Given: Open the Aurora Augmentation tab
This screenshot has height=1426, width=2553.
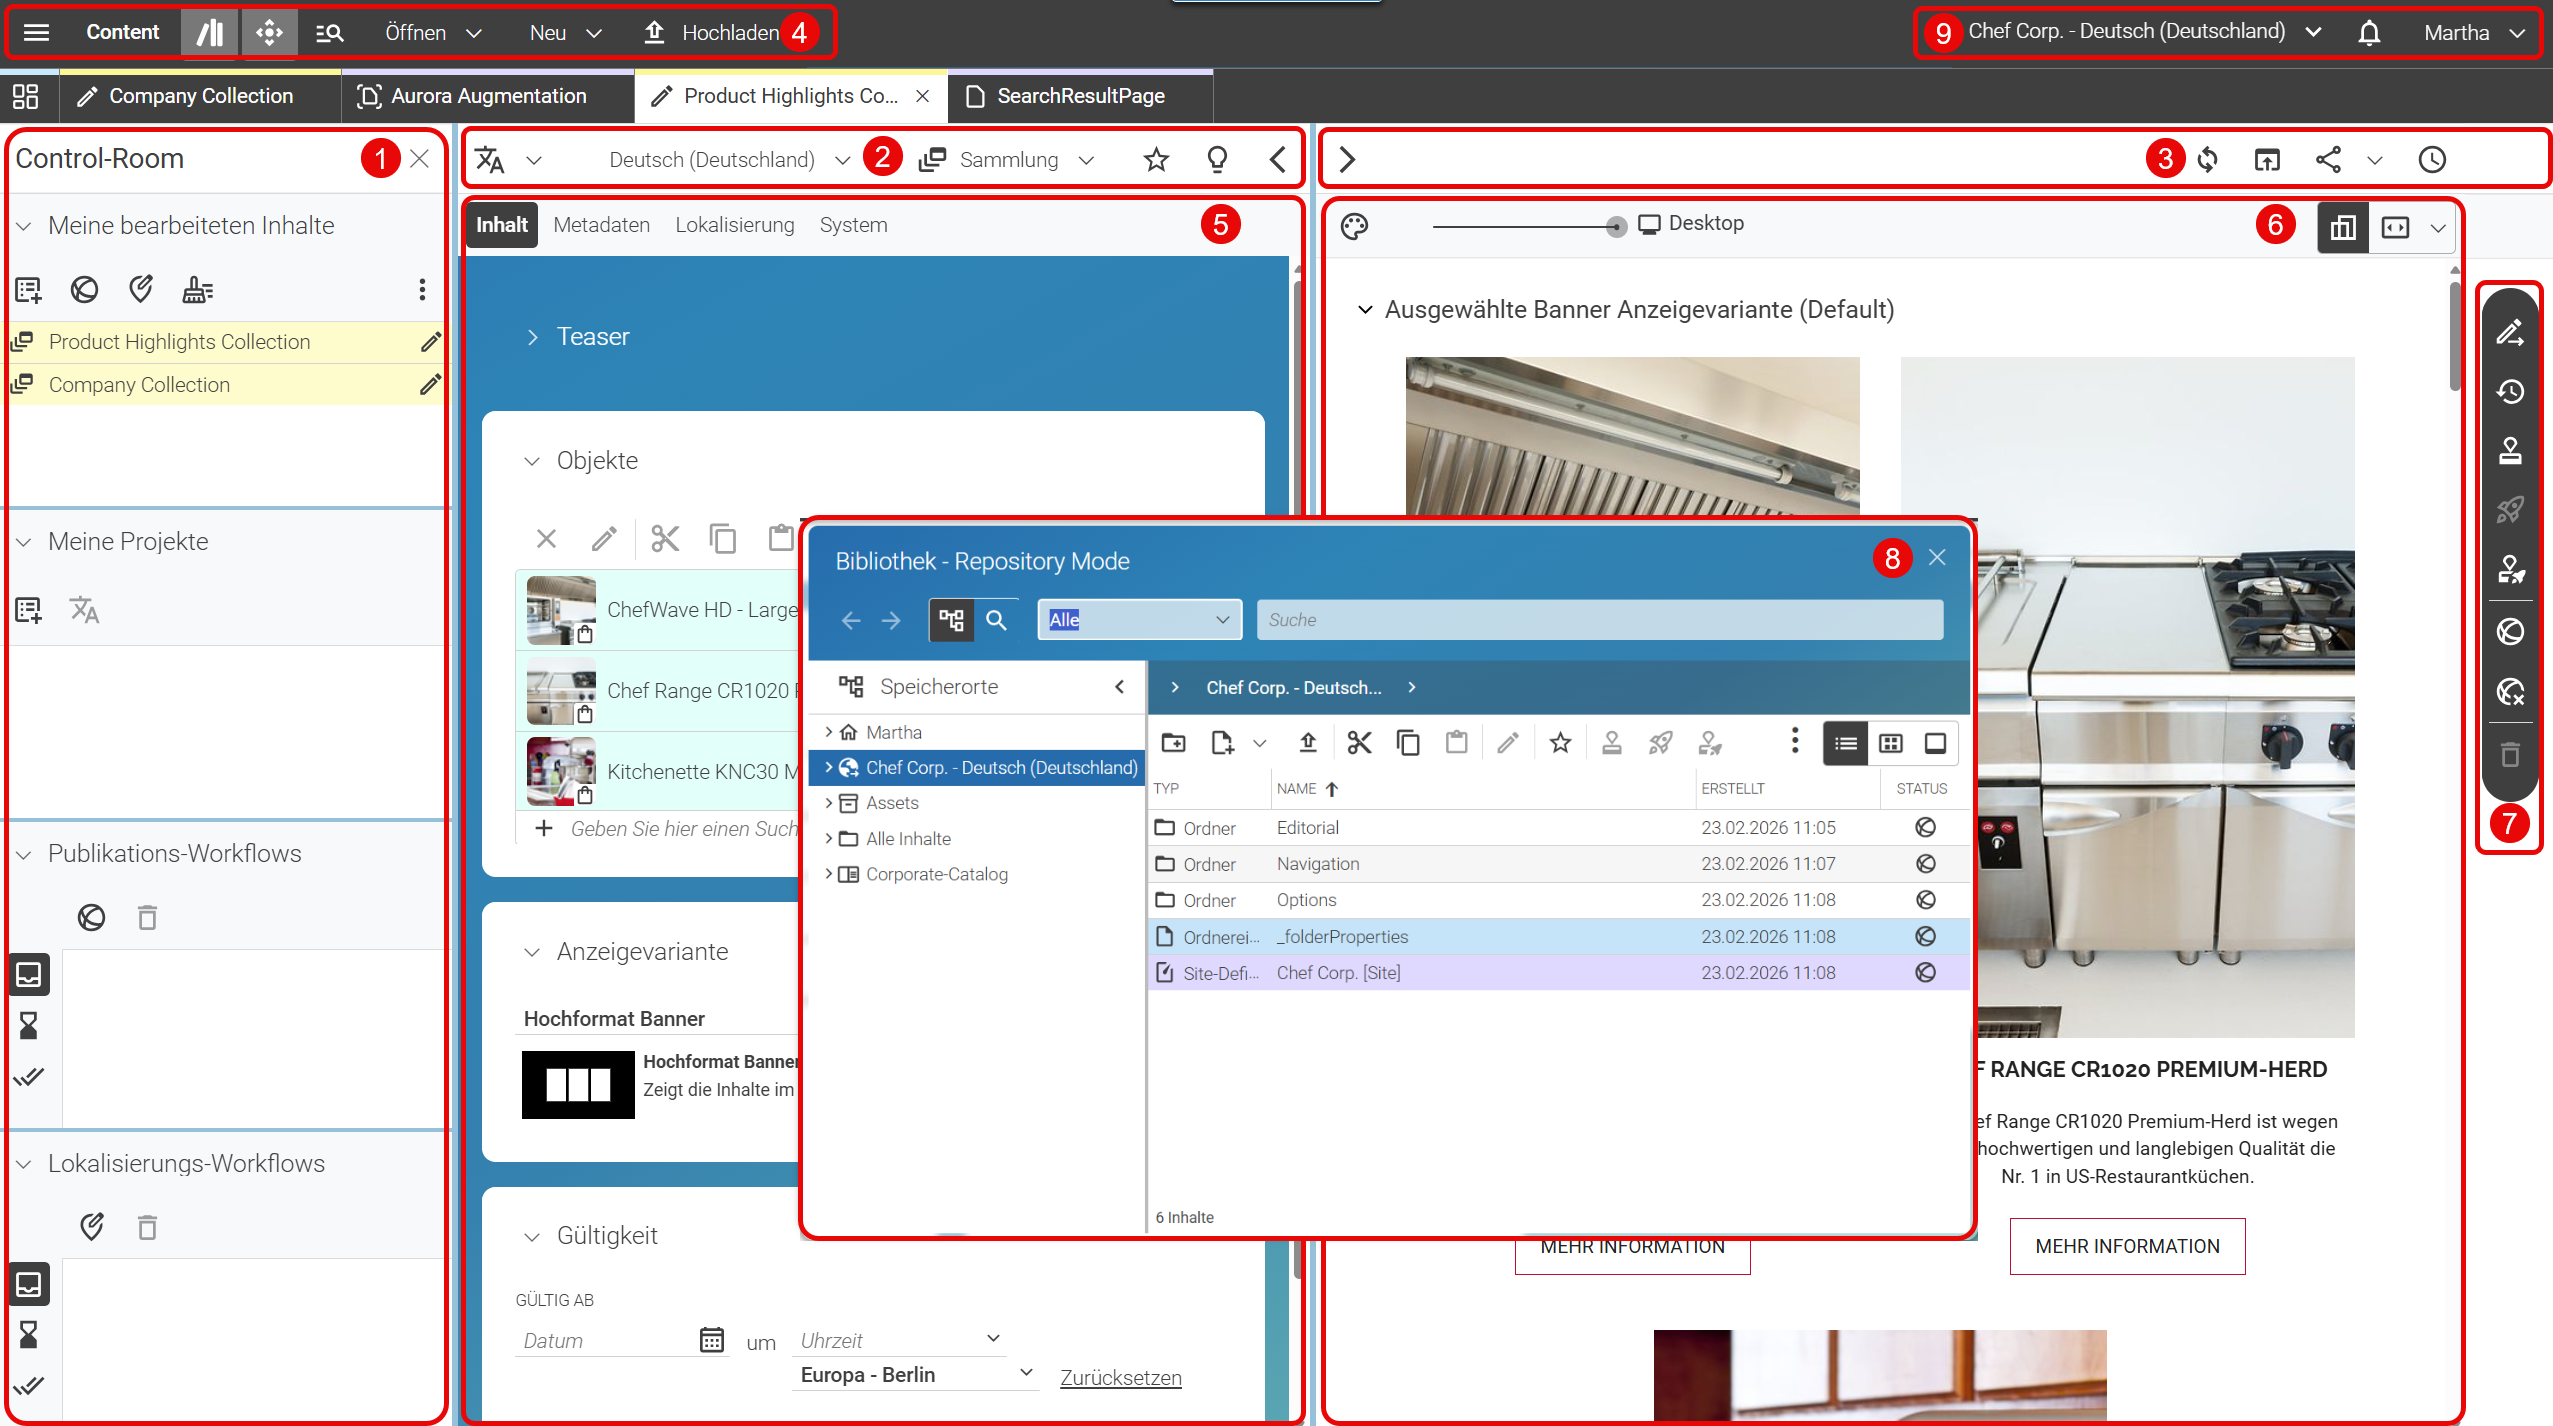Looking at the screenshot, I should pos(488,96).
